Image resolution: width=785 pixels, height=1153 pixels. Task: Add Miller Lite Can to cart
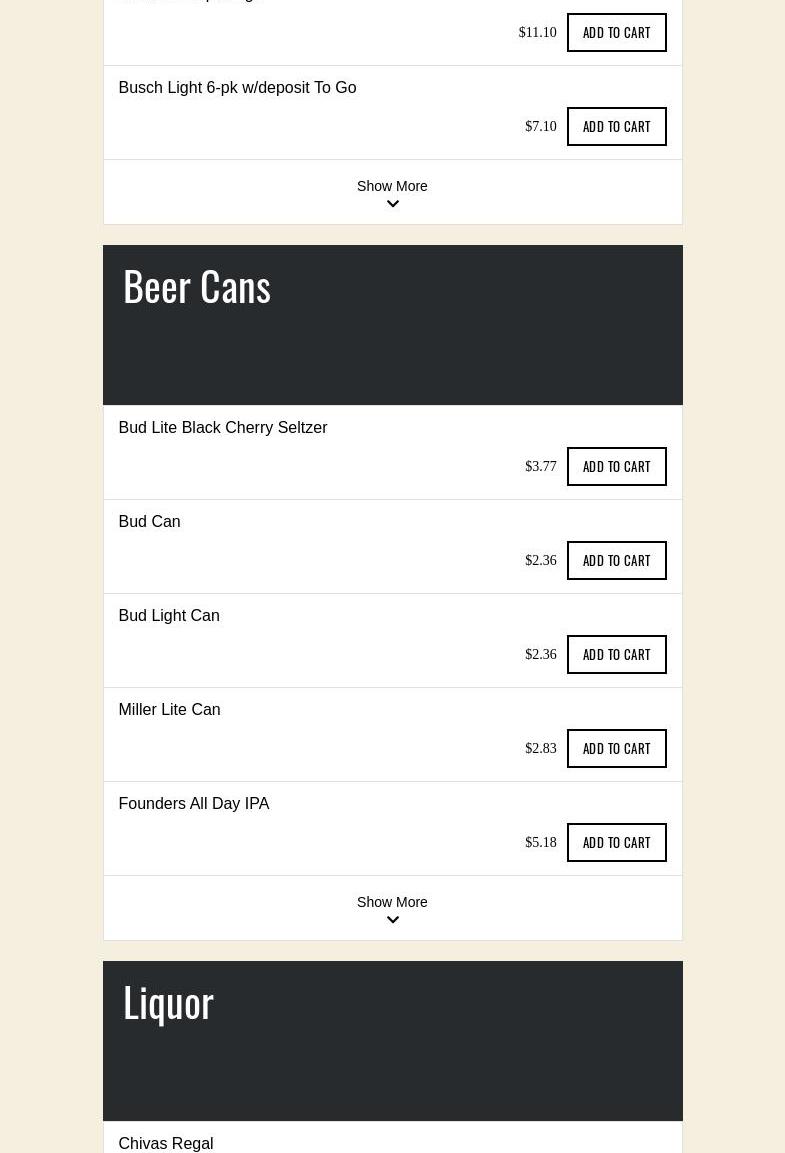coord(617,749)
